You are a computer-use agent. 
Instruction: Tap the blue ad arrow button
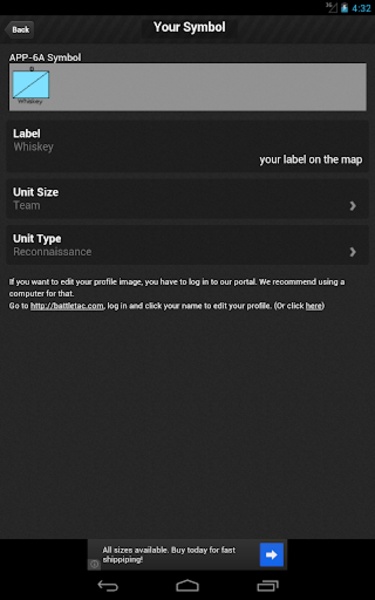click(x=272, y=554)
